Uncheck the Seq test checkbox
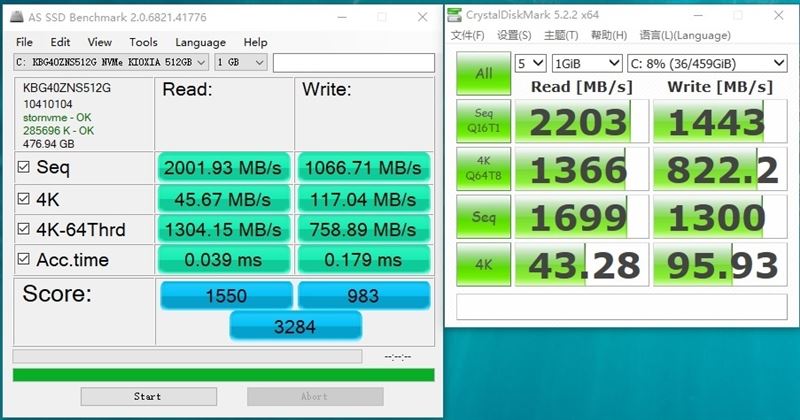800x420 pixels. pyautogui.click(x=23, y=167)
